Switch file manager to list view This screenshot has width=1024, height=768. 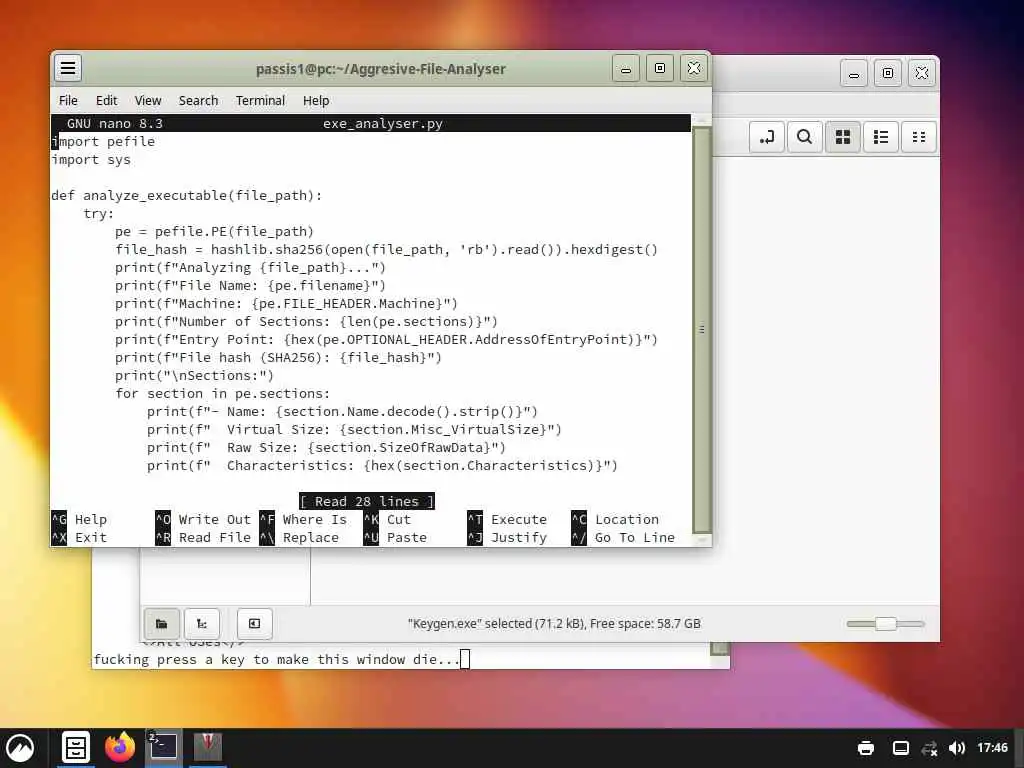pos(881,137)
